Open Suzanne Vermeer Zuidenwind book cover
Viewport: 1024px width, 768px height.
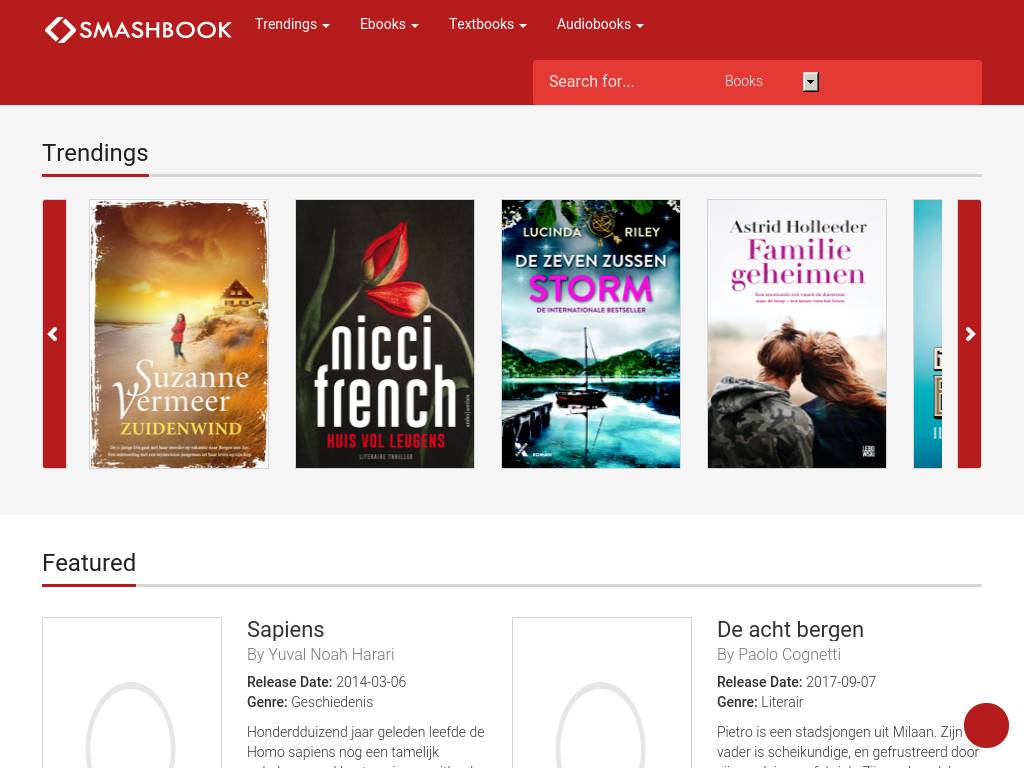click(179, 334)
